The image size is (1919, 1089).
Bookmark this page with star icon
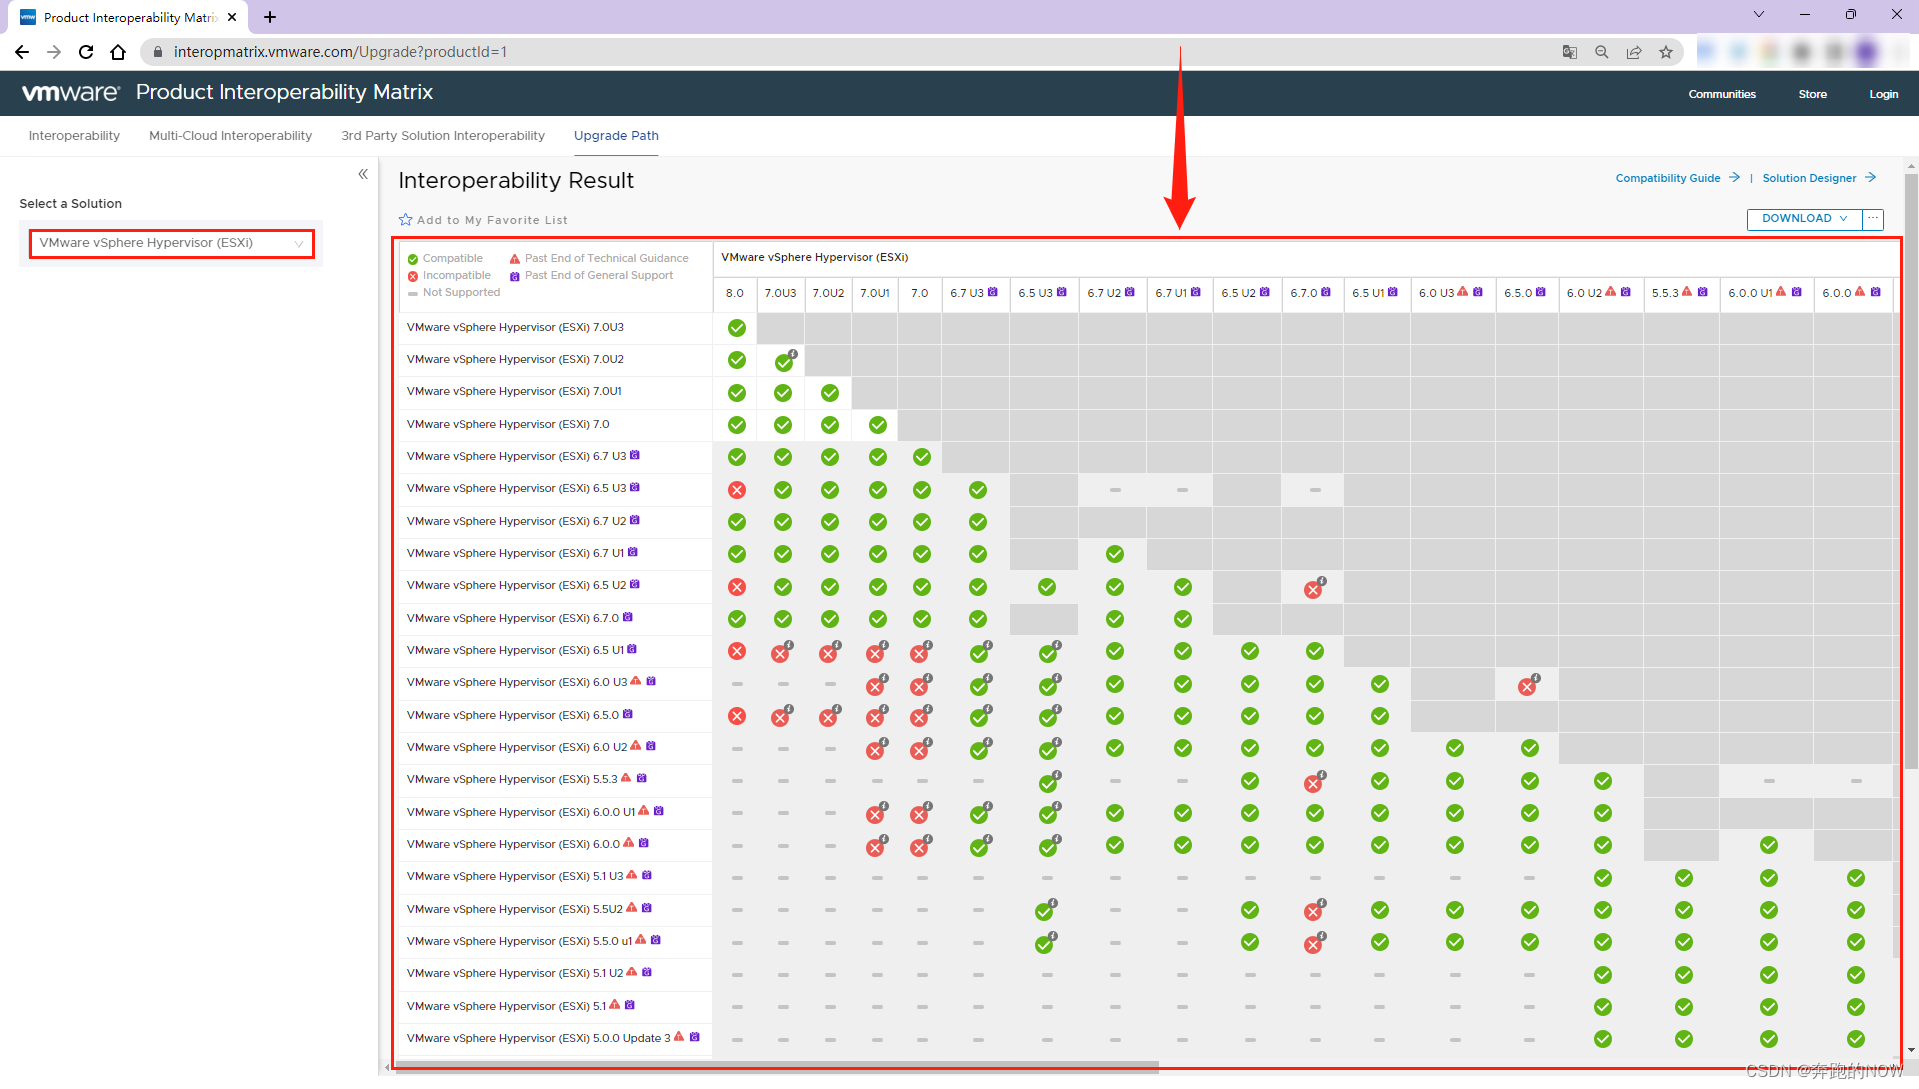tap(1666, 52)
